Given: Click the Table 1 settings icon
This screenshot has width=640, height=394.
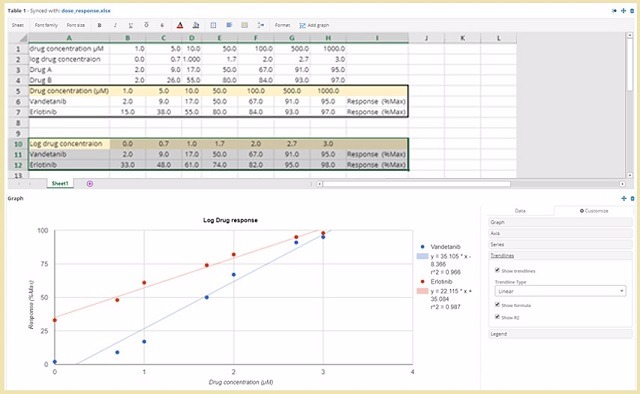Looking at the screenshot, I should [614, 11].
